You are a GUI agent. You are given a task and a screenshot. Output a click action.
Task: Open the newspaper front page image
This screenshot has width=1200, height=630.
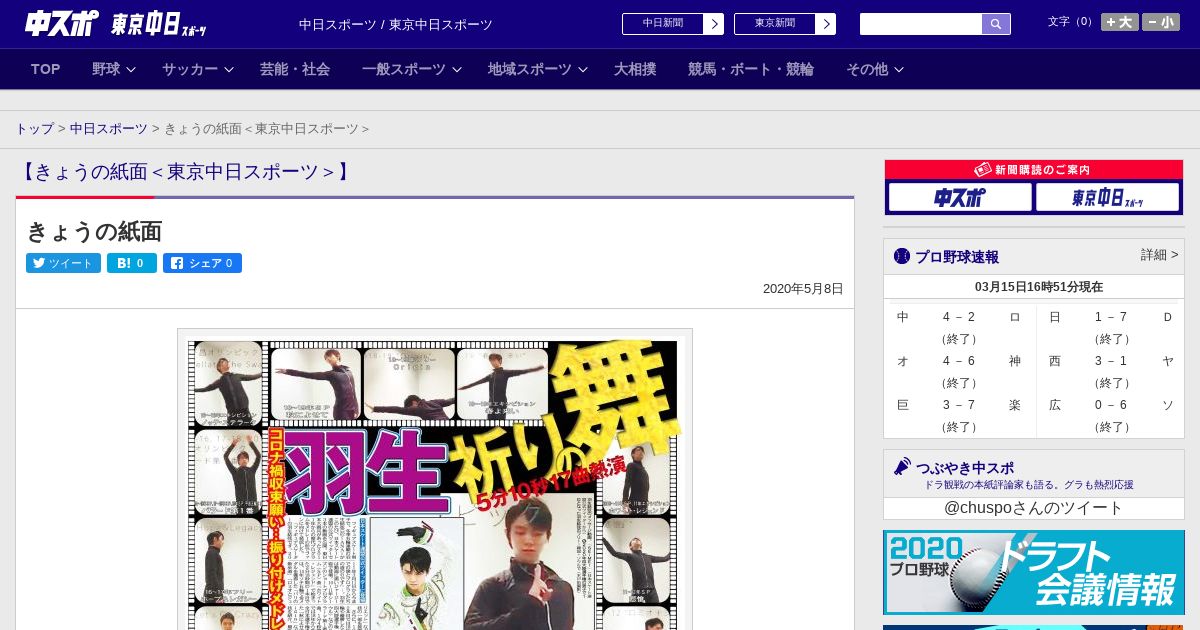click(435, 480)
